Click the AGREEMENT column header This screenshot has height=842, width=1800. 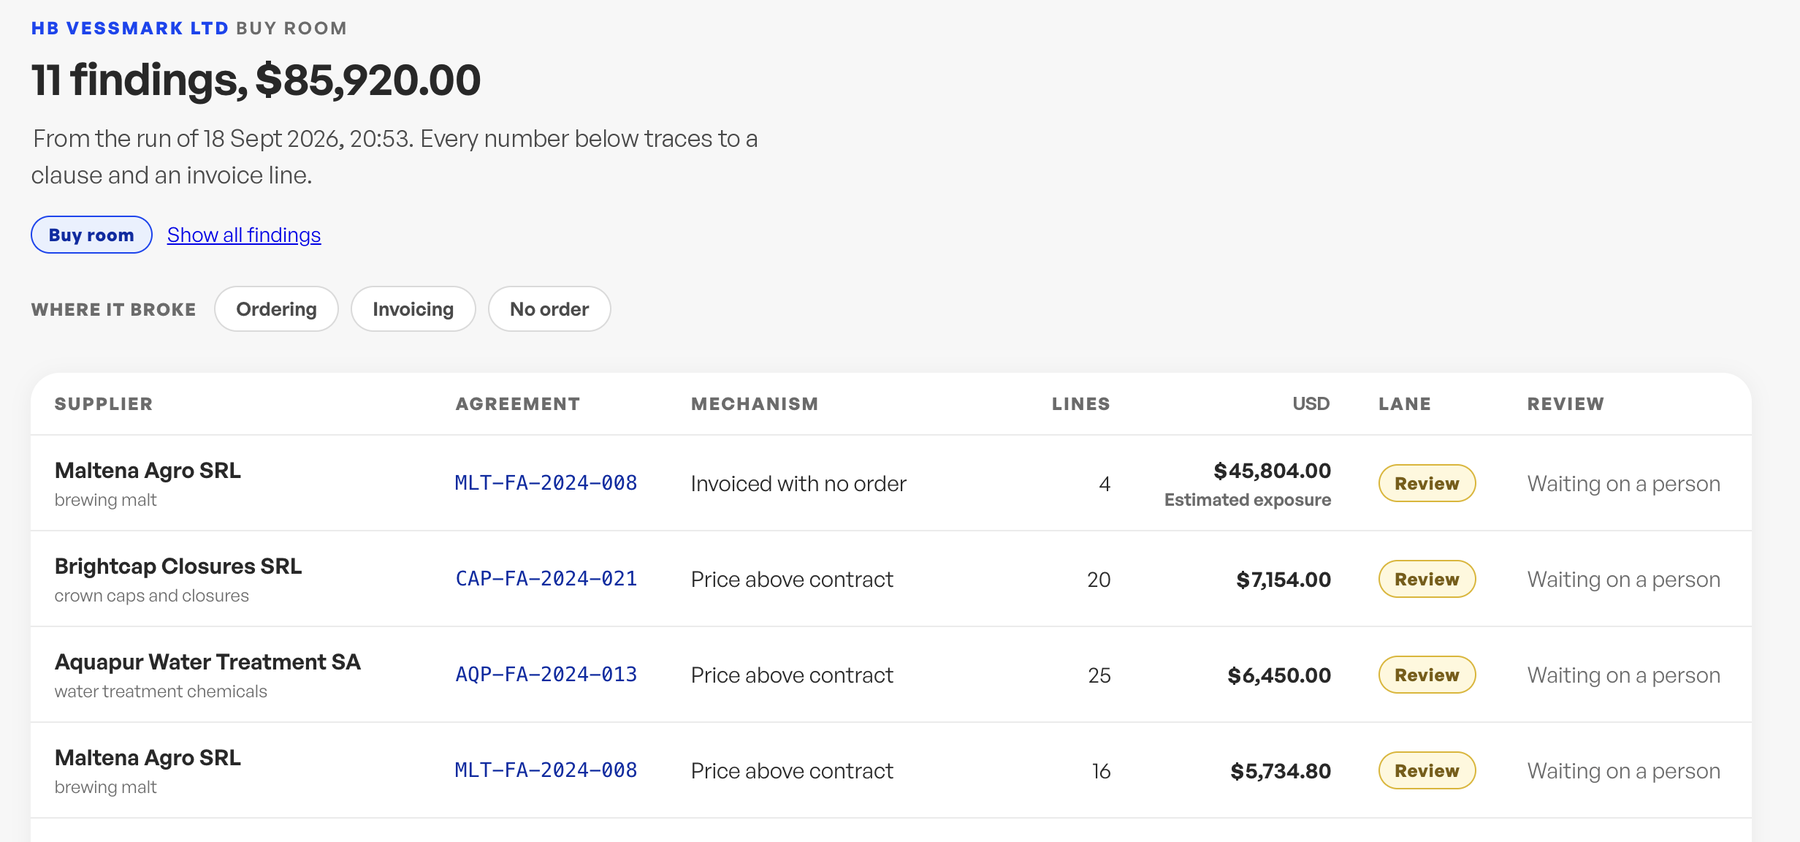tap(518, 404)
